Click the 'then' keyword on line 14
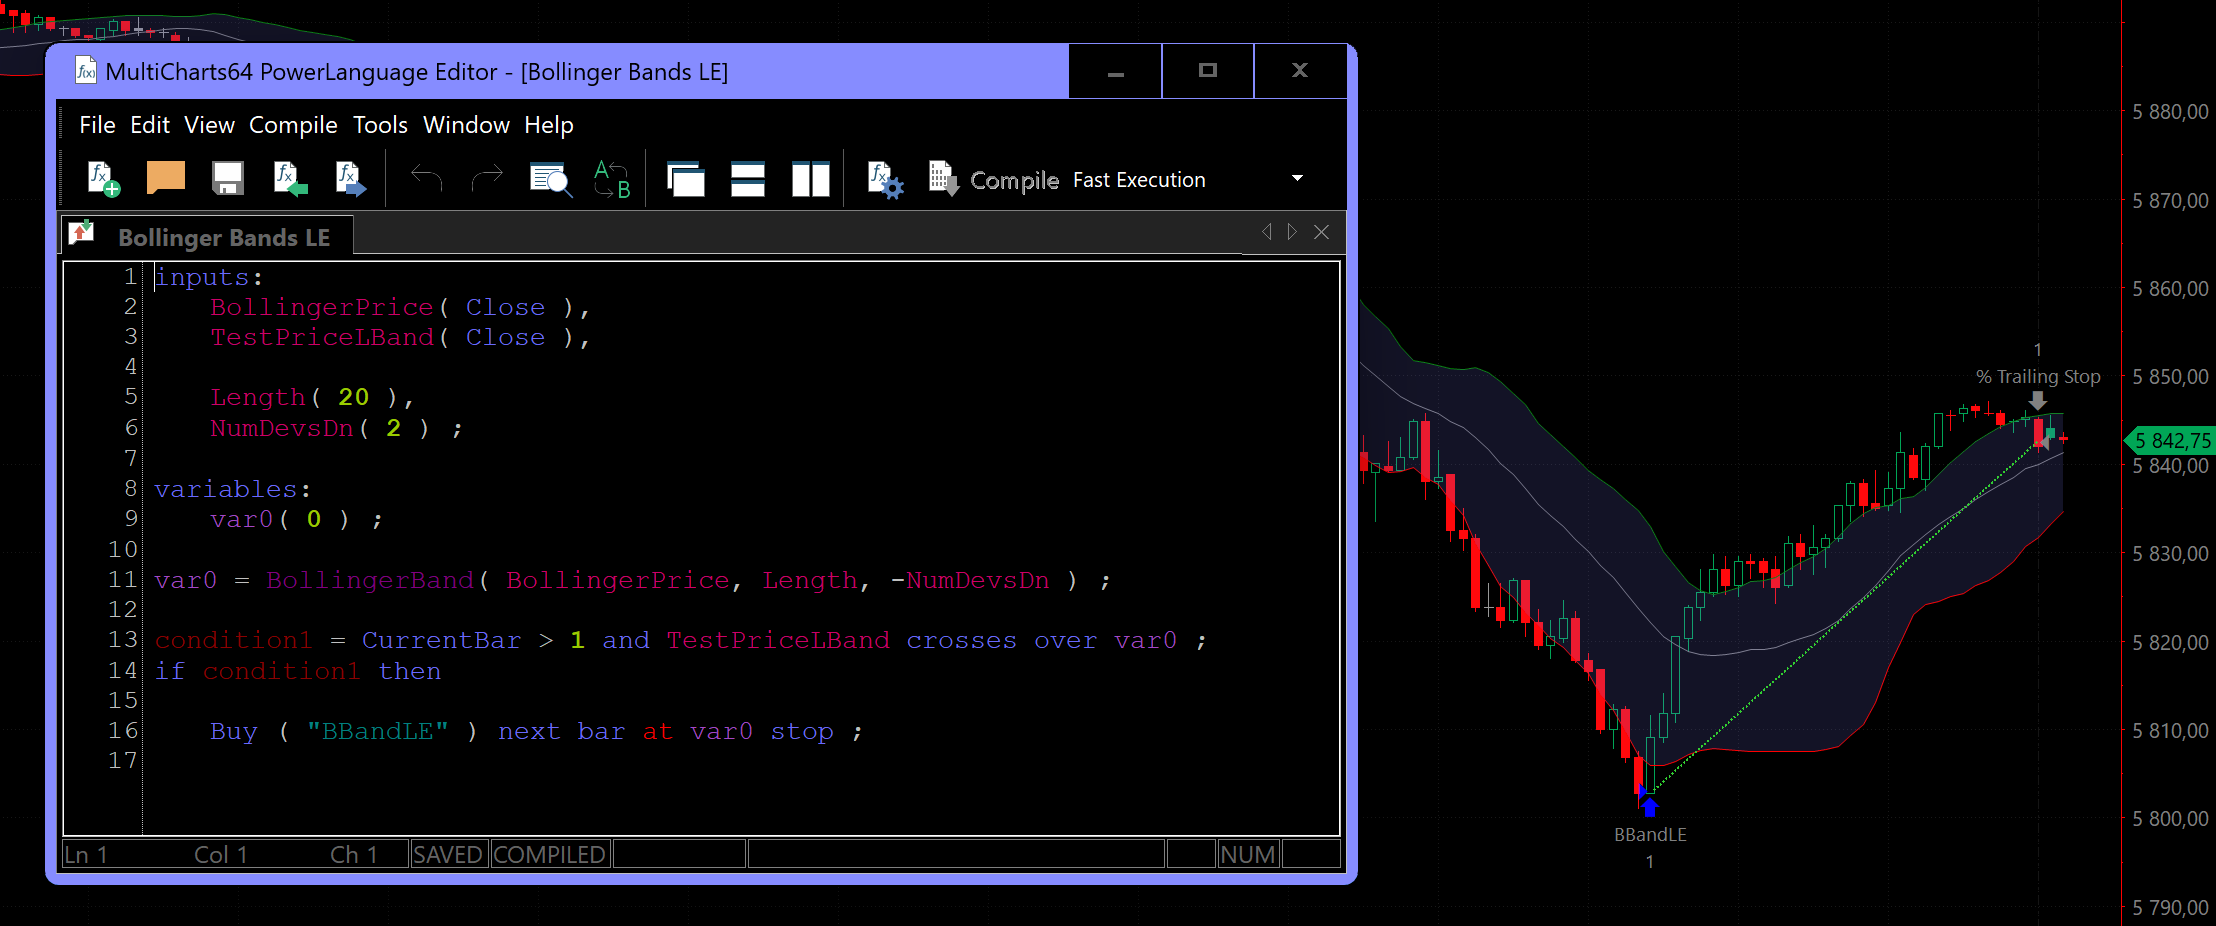 (x=410, y=671)
